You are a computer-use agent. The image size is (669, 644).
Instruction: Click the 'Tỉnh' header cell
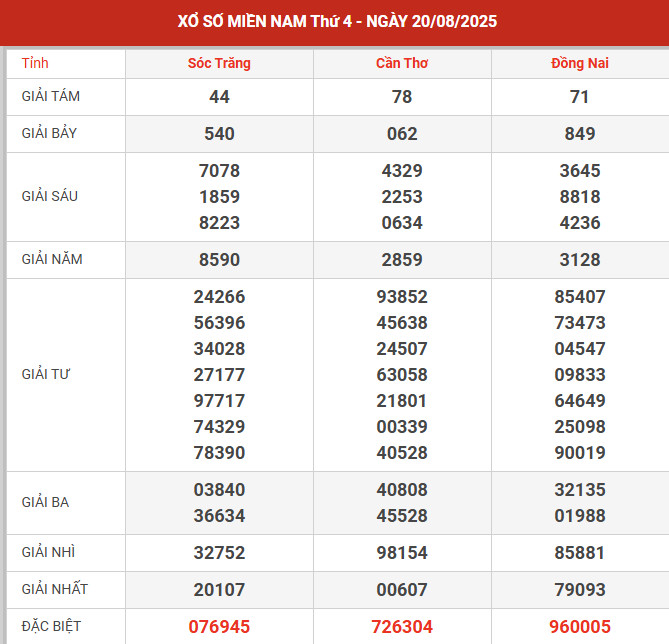coord(35,63)
